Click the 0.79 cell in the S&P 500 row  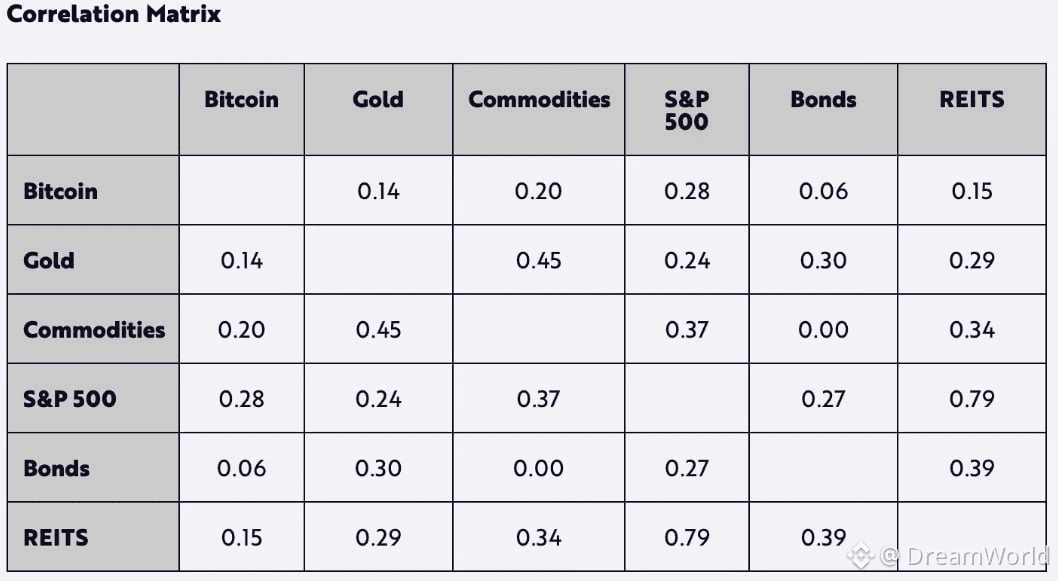click(971, 399)
